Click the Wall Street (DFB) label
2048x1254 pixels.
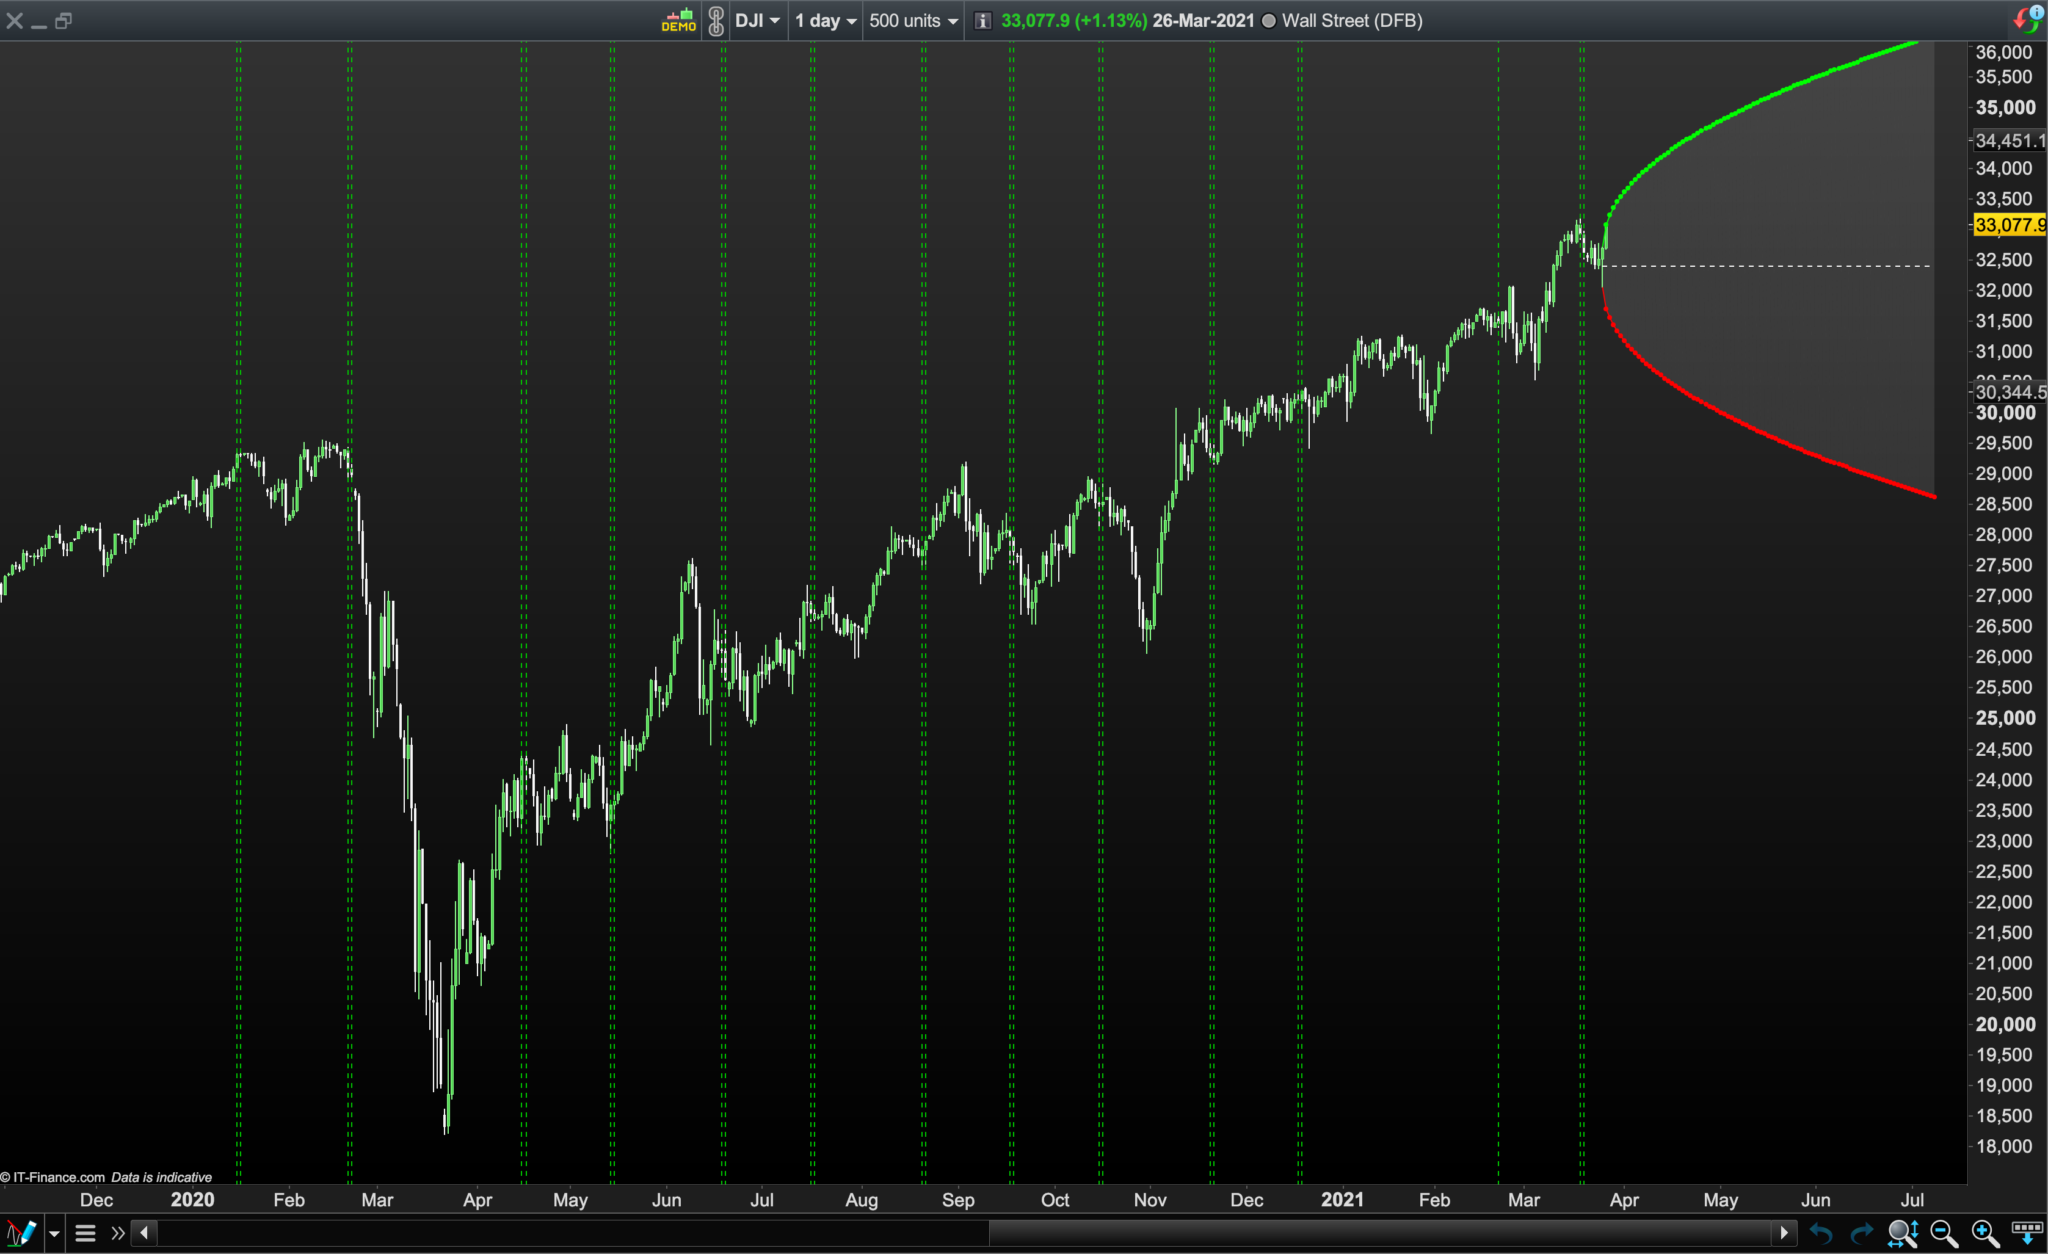[1351, 20]
